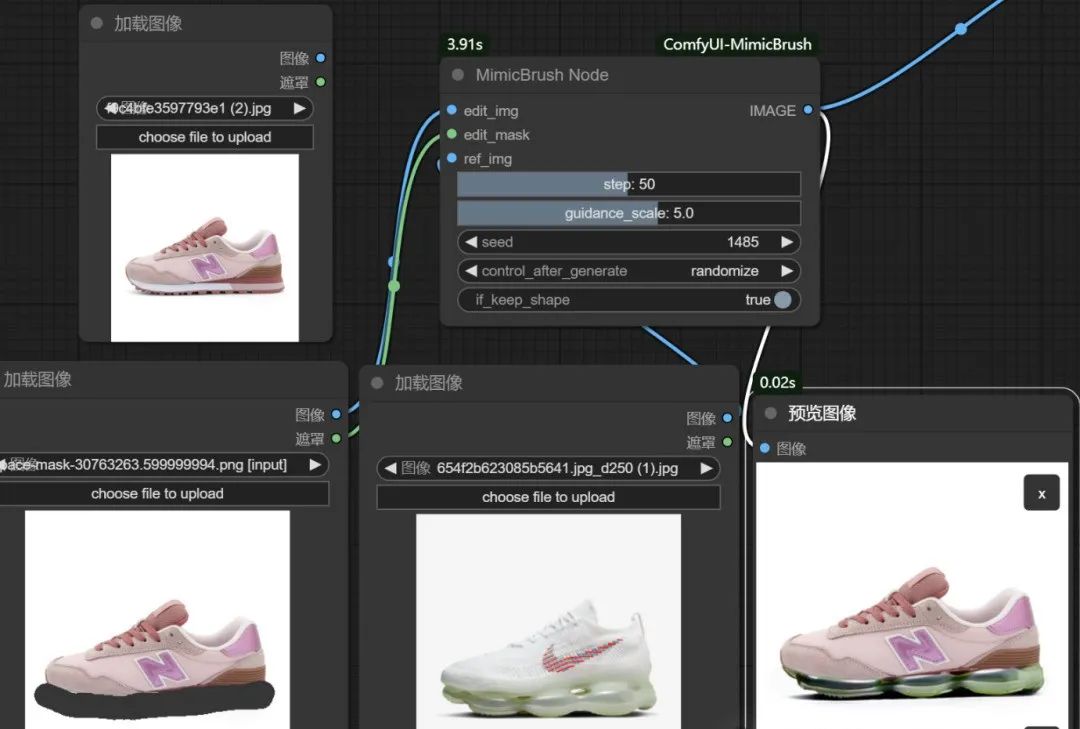This screenshot has width=1080, height=729.
Task: Go to next file after 654f2b623085b5641.jpg_d250 (1).jpg
Action: tap(706, 468)
